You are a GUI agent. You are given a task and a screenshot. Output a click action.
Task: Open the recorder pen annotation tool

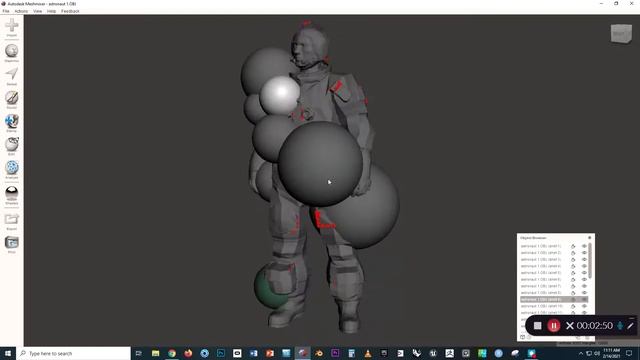[x=630, y=326]
